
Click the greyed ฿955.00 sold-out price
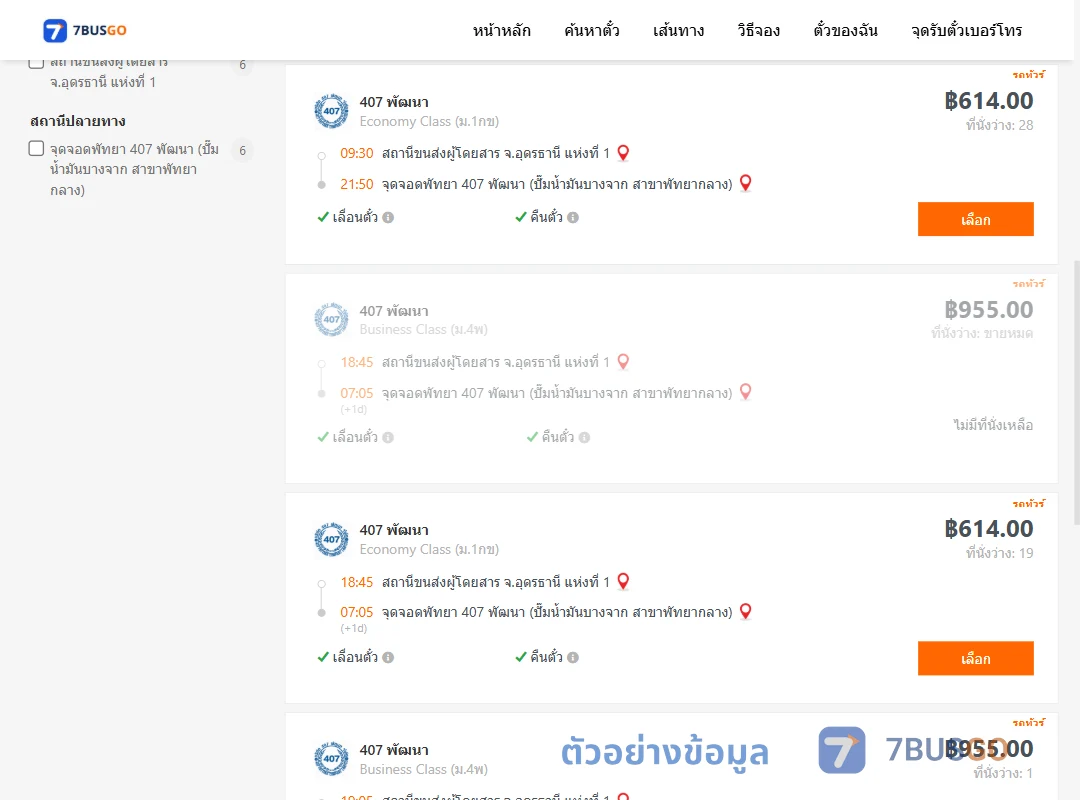[x=988, y=310]
